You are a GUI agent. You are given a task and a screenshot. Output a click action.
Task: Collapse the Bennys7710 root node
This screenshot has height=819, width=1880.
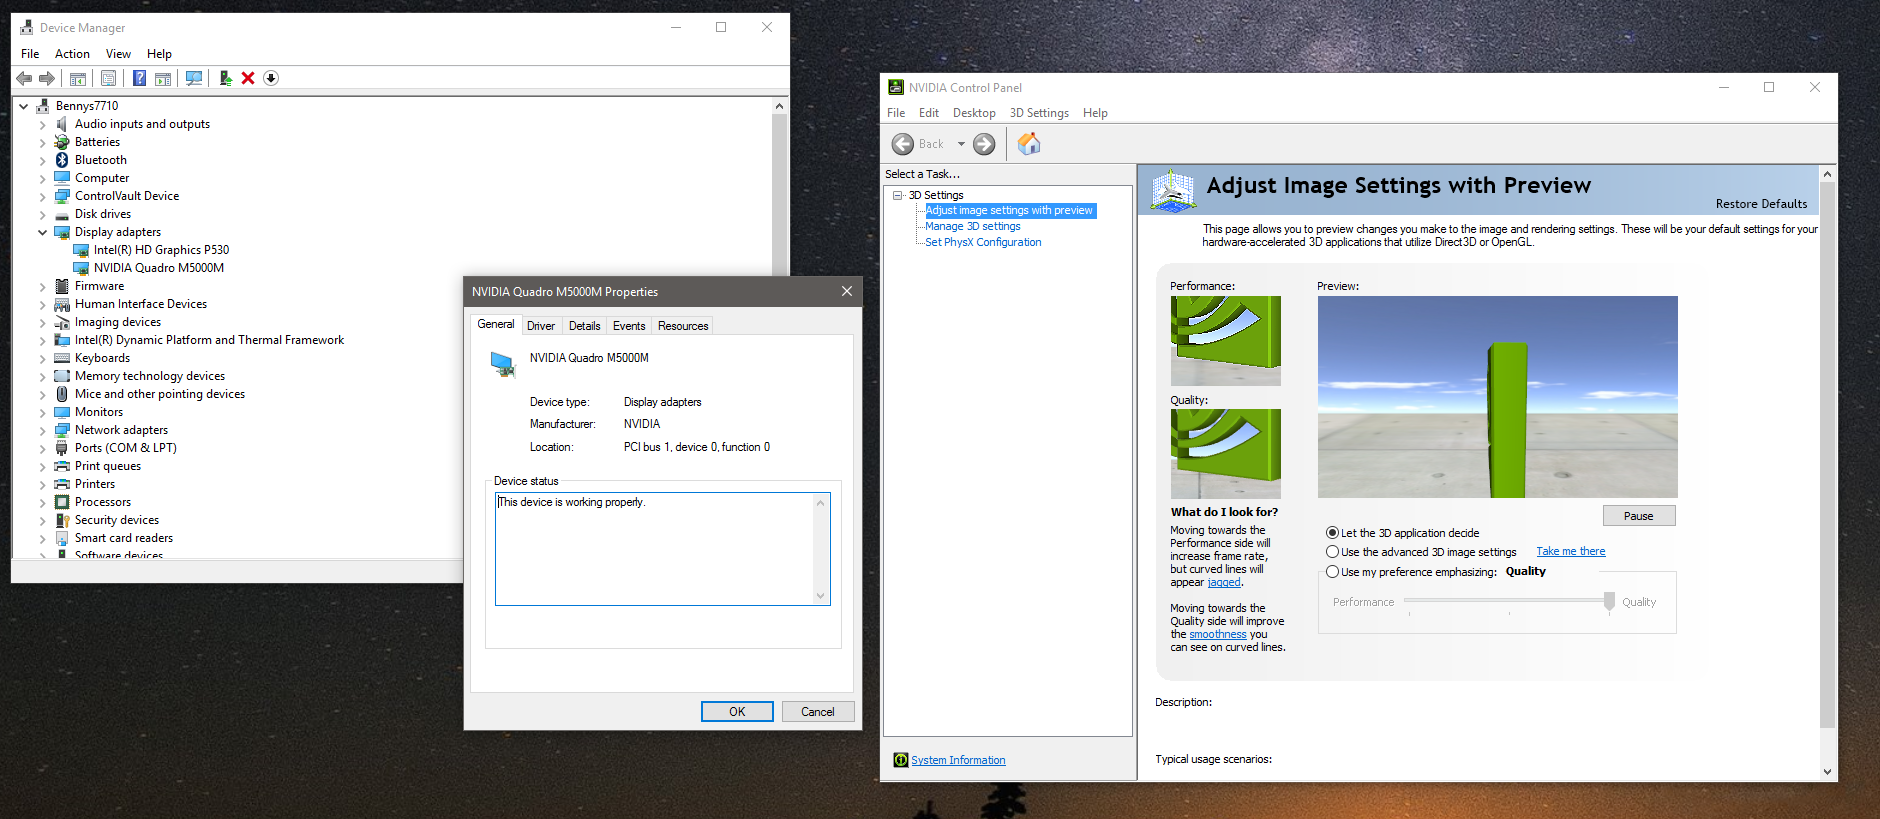(x=23, y=106)
